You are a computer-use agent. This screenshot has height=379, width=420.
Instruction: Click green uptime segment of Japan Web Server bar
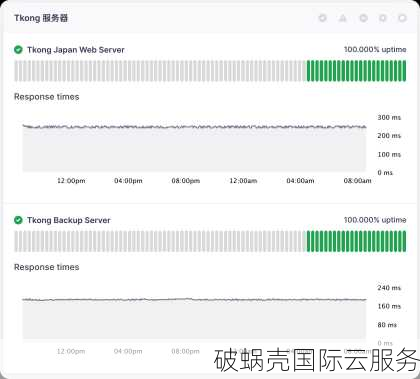tap(356, 71)
